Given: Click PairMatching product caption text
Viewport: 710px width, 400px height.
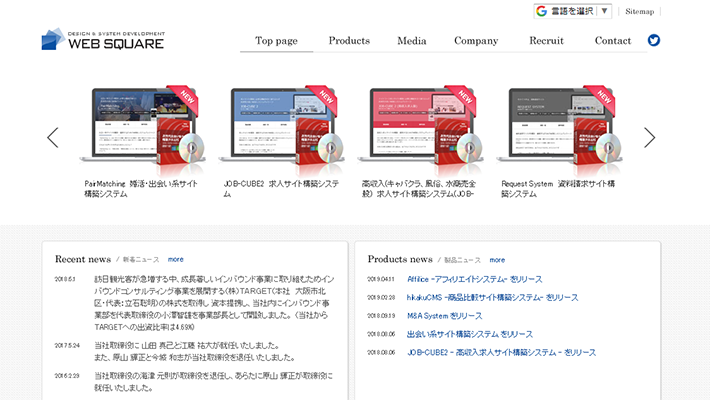Looking at the screenshot, I should tap(141, 189).
